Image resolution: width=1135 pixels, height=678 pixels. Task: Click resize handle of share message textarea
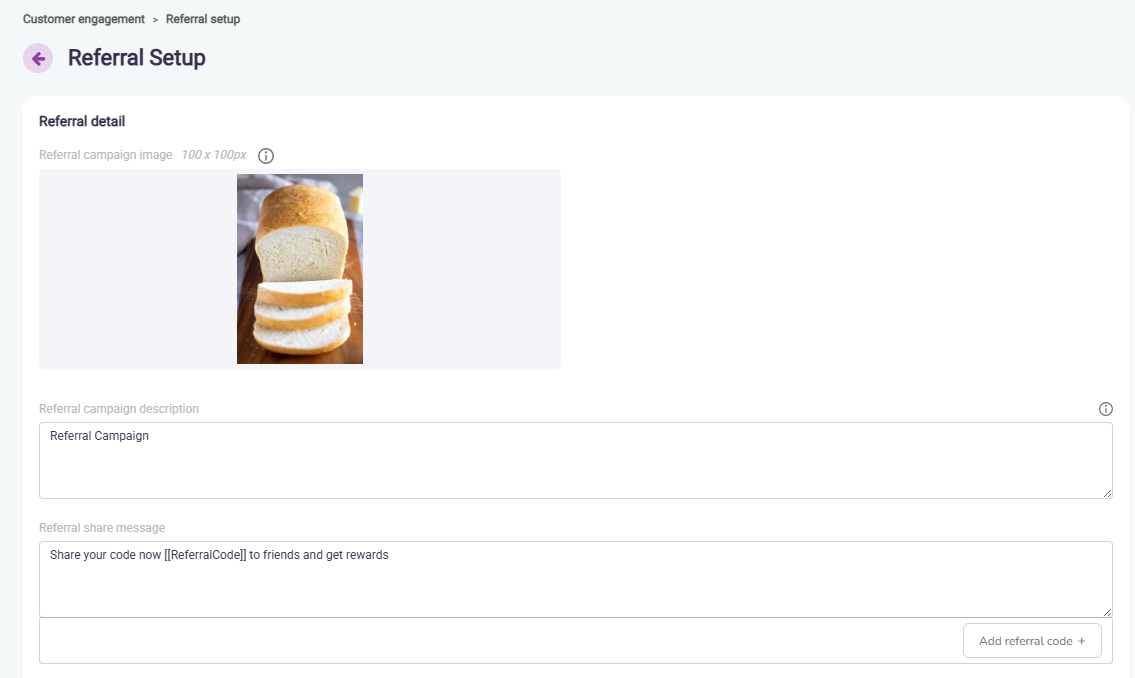click(1106, 611)
